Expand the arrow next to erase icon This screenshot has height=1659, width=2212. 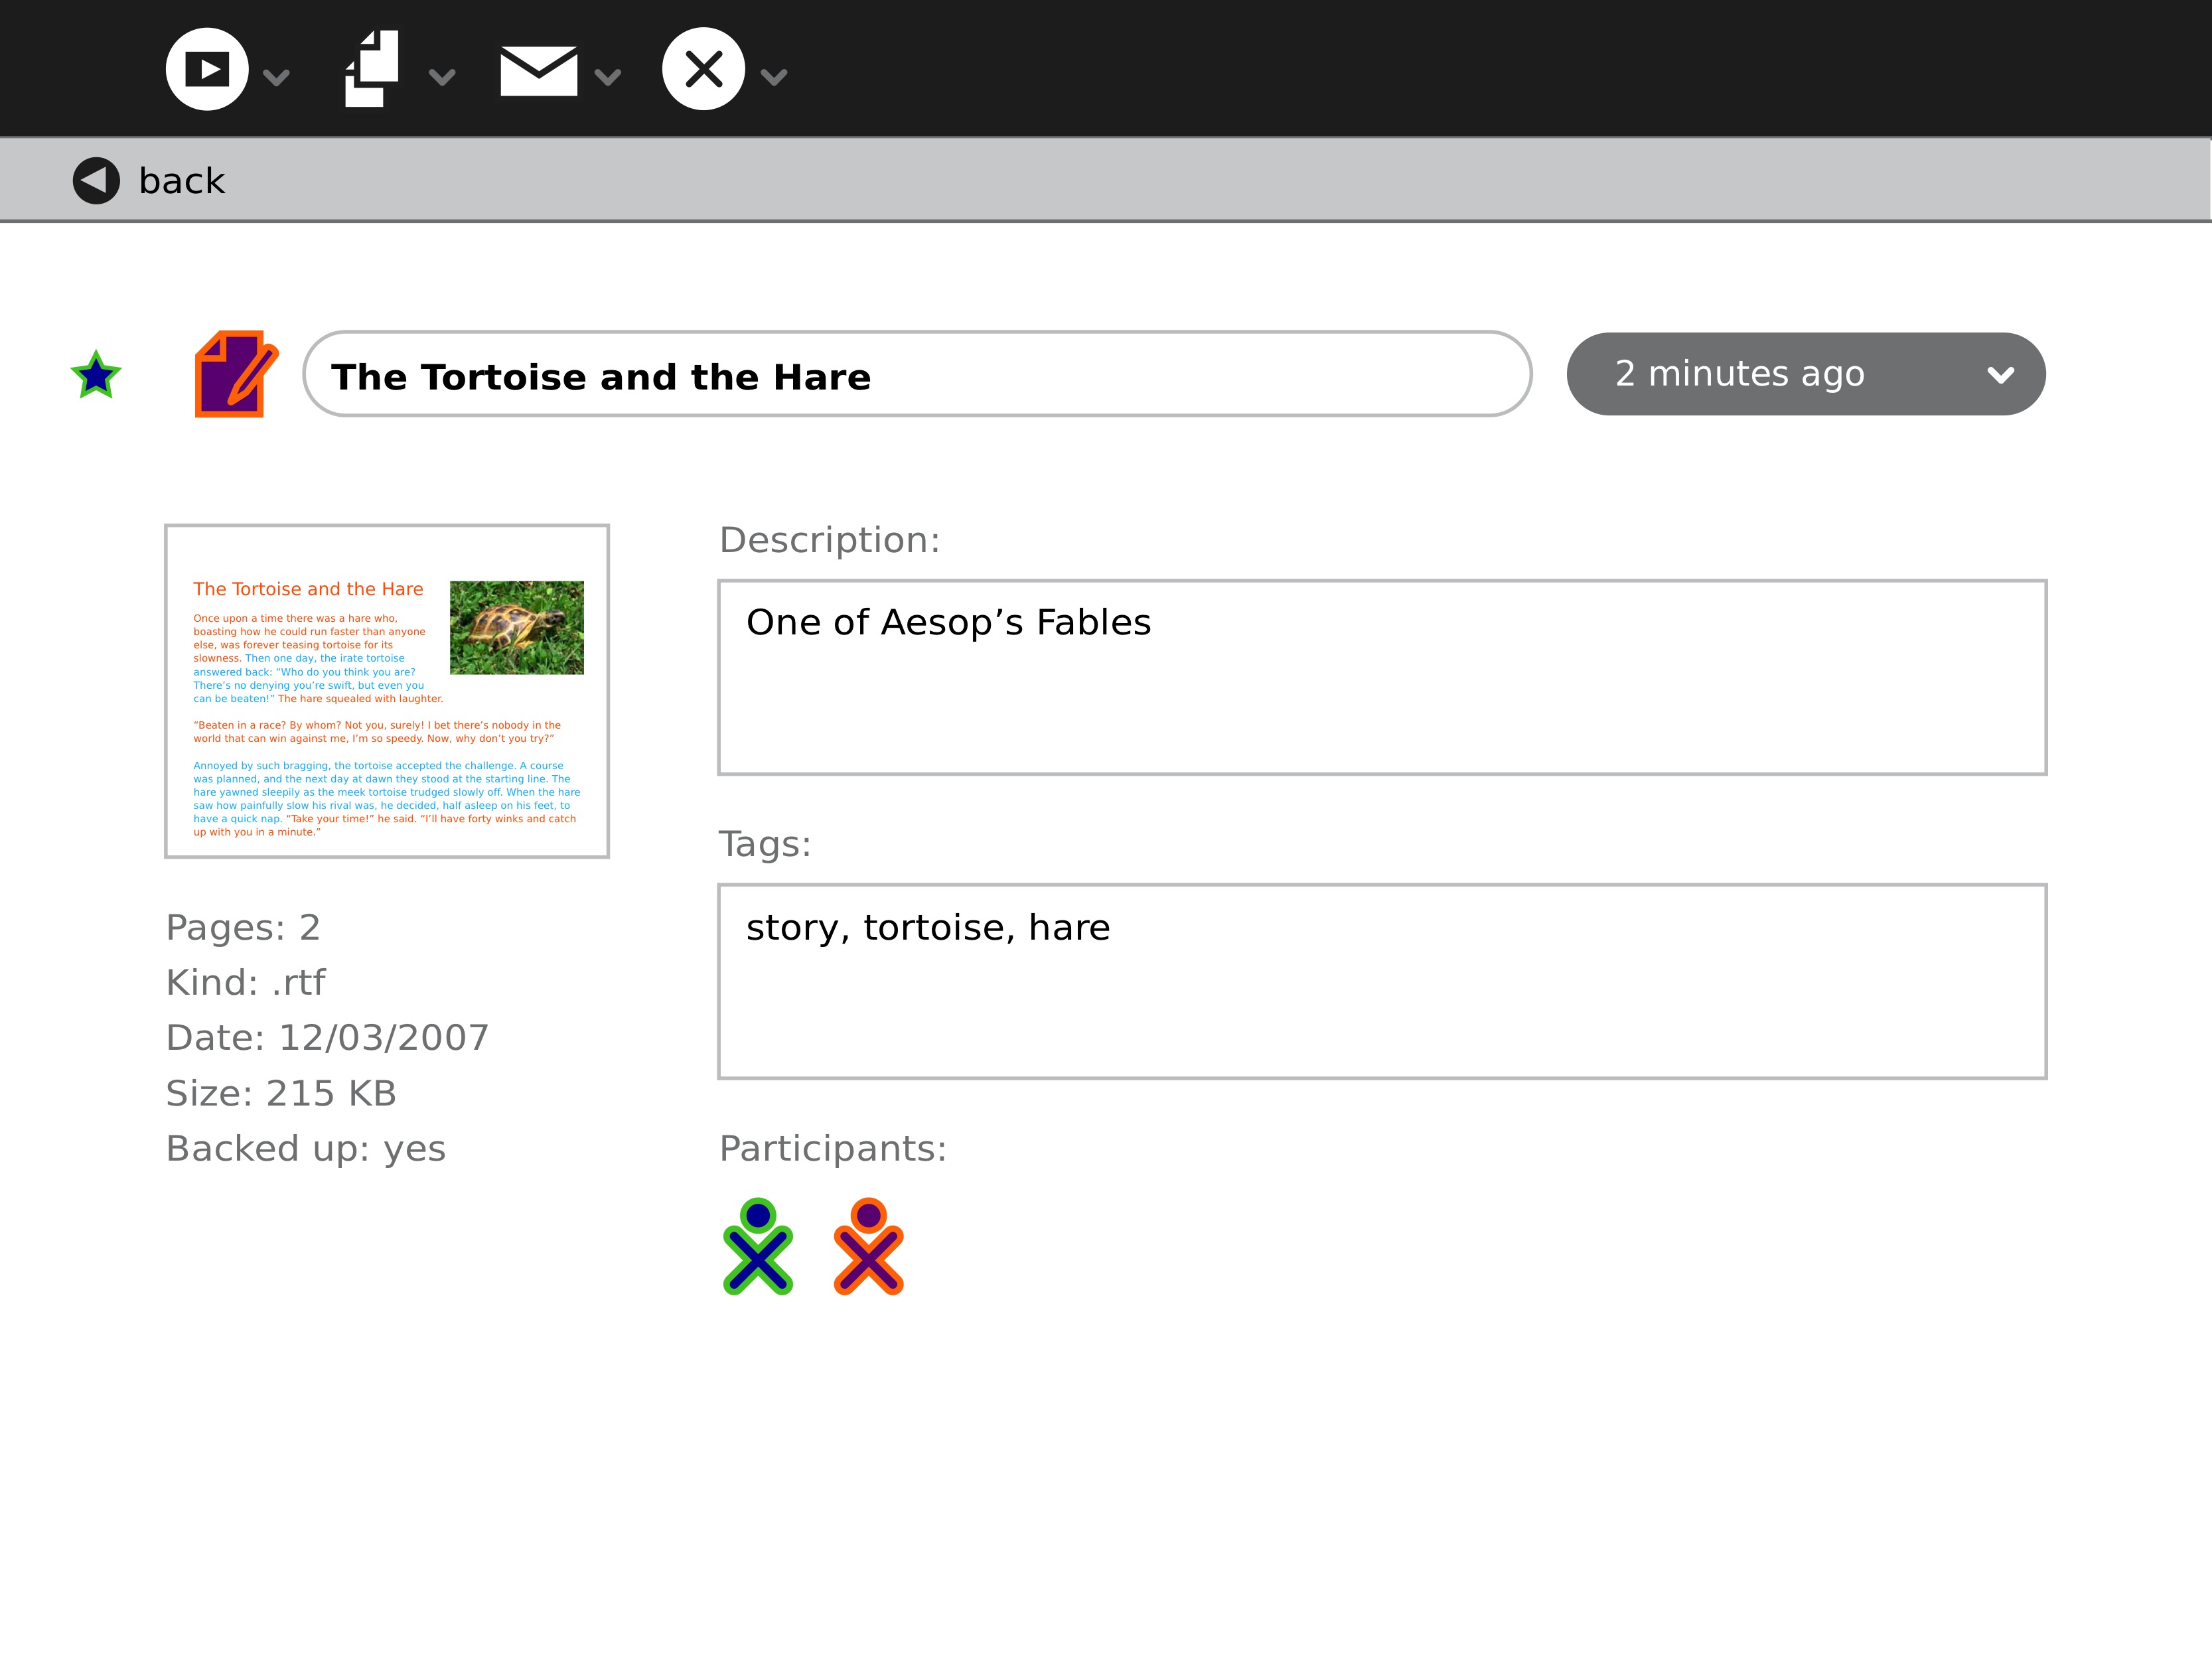click(774, 77)
